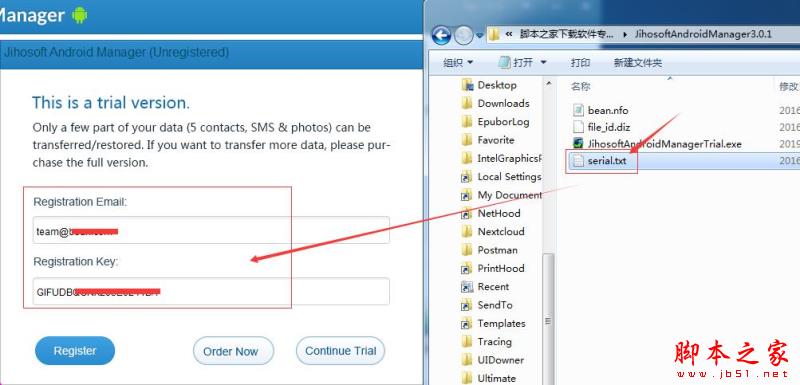Click the green Android logo in header
This screenshot has width=800, height=385.
point(80,15)
